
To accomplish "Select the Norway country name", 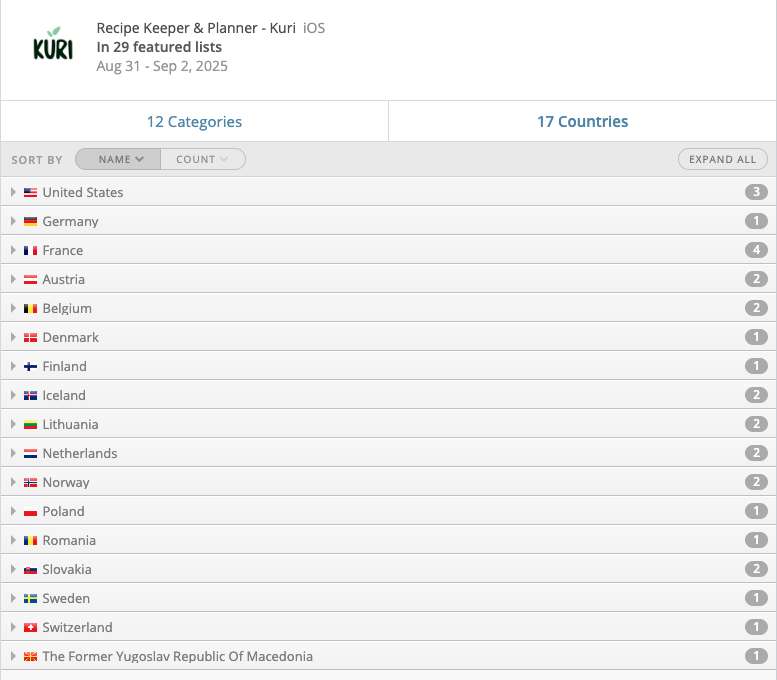I will point(66,482).
